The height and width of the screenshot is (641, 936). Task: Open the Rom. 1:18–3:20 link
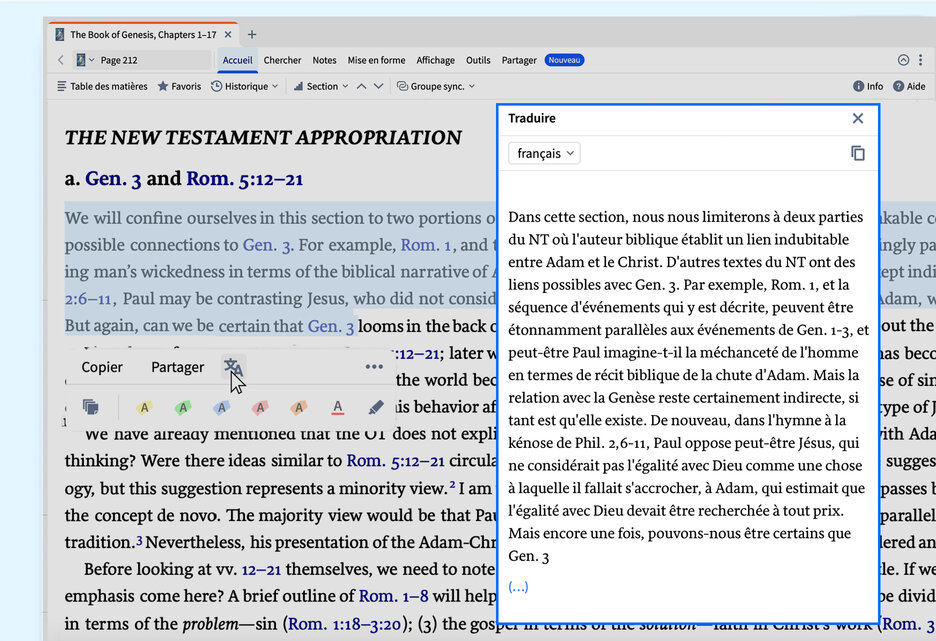344,624
